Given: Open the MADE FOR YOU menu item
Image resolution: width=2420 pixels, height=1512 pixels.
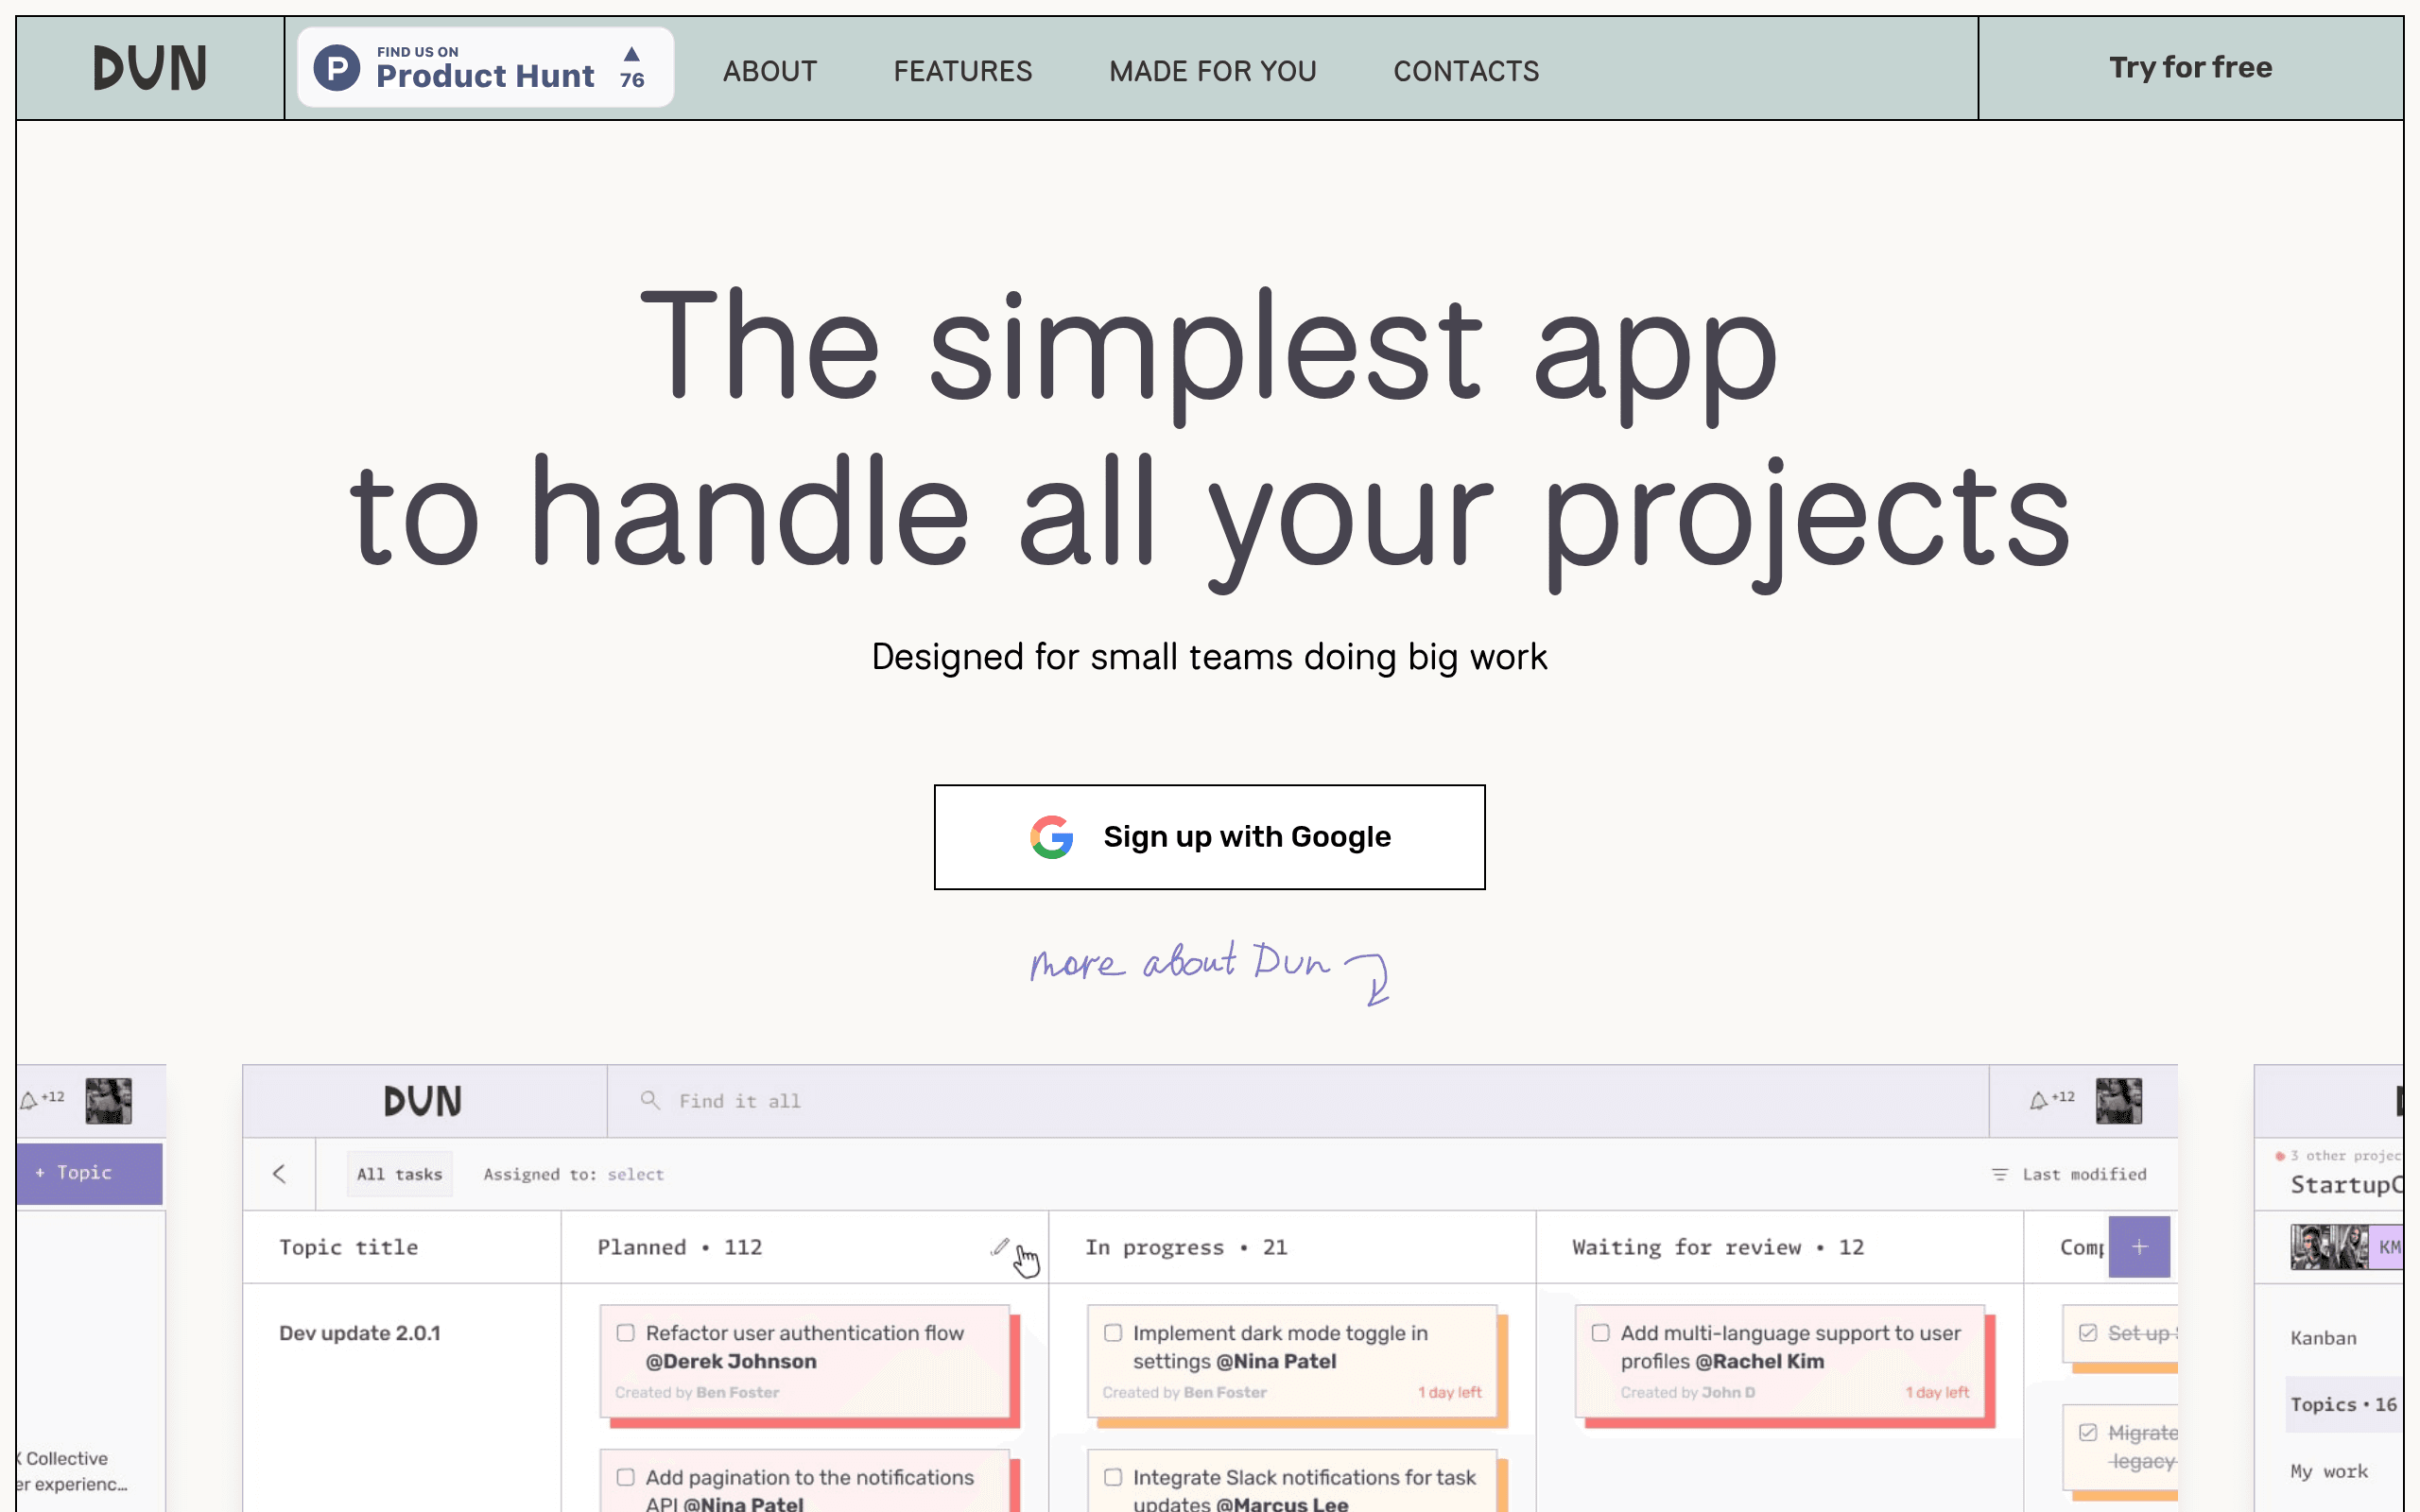Looking at the screenshot, I should coord(1212,71).
